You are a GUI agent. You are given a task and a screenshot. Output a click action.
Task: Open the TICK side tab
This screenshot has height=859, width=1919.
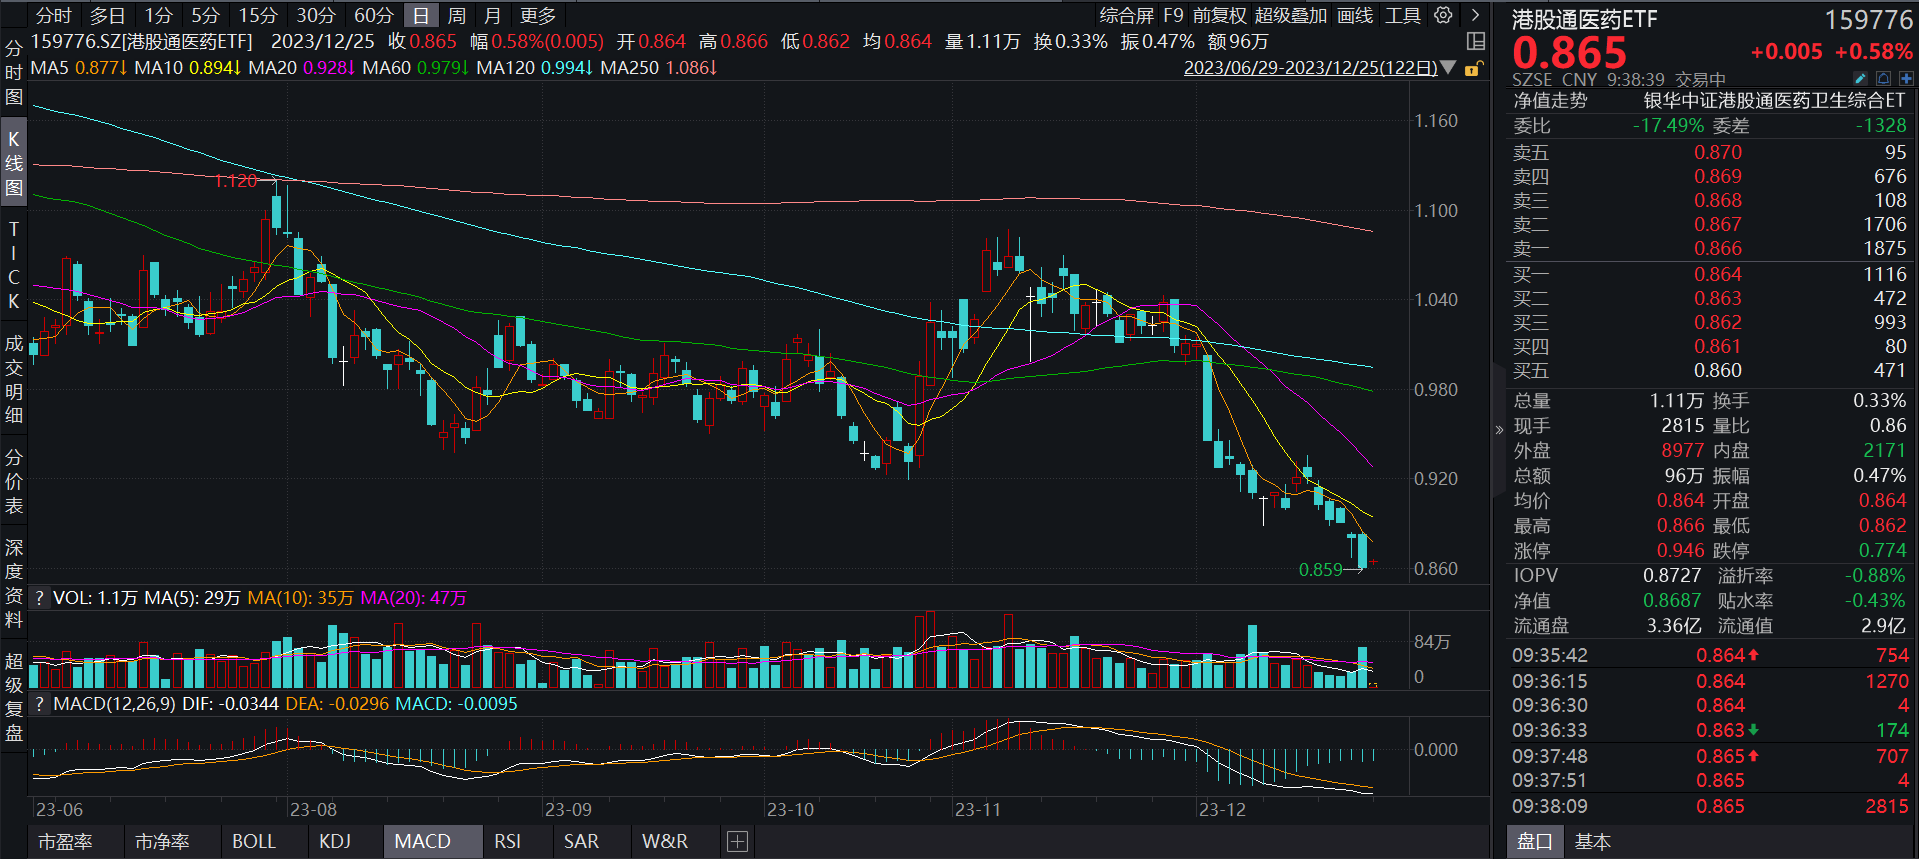click(14, 265)
